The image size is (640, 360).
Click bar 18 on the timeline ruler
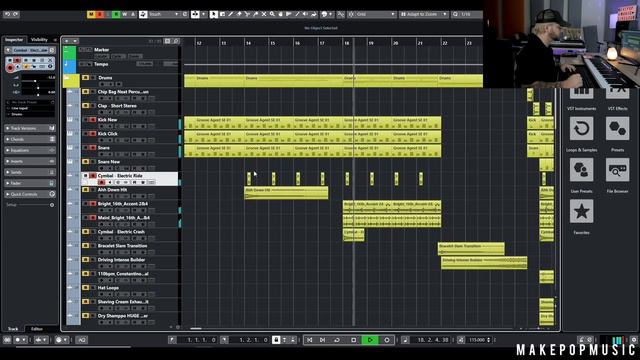347,42
